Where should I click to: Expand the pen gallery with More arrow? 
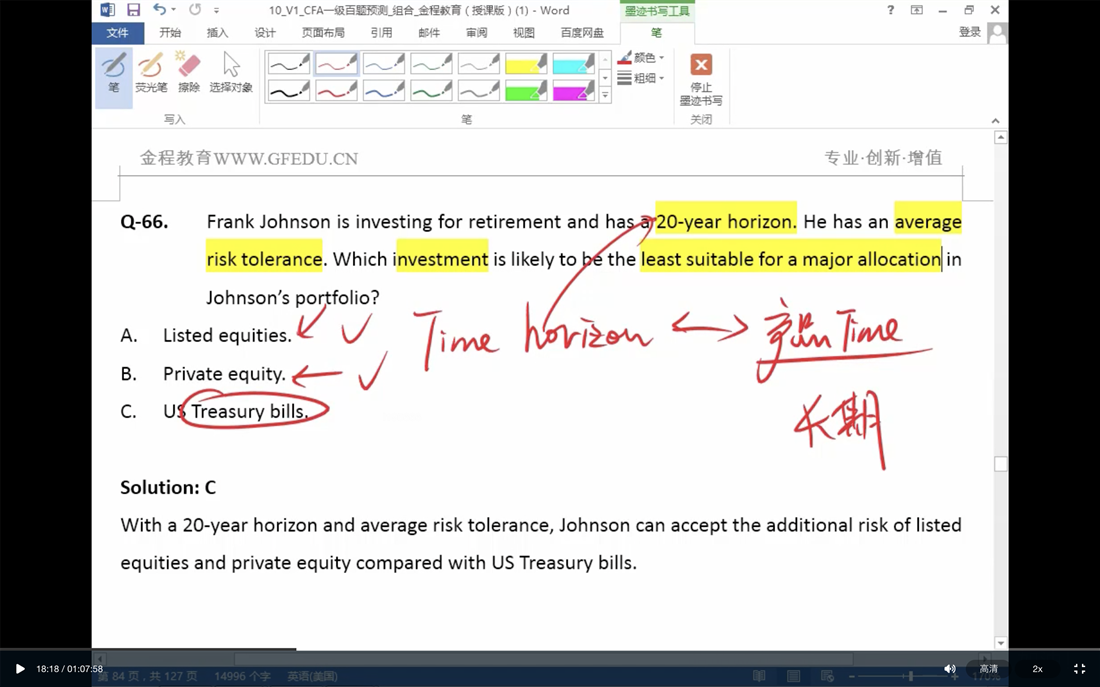coord(605,96)
